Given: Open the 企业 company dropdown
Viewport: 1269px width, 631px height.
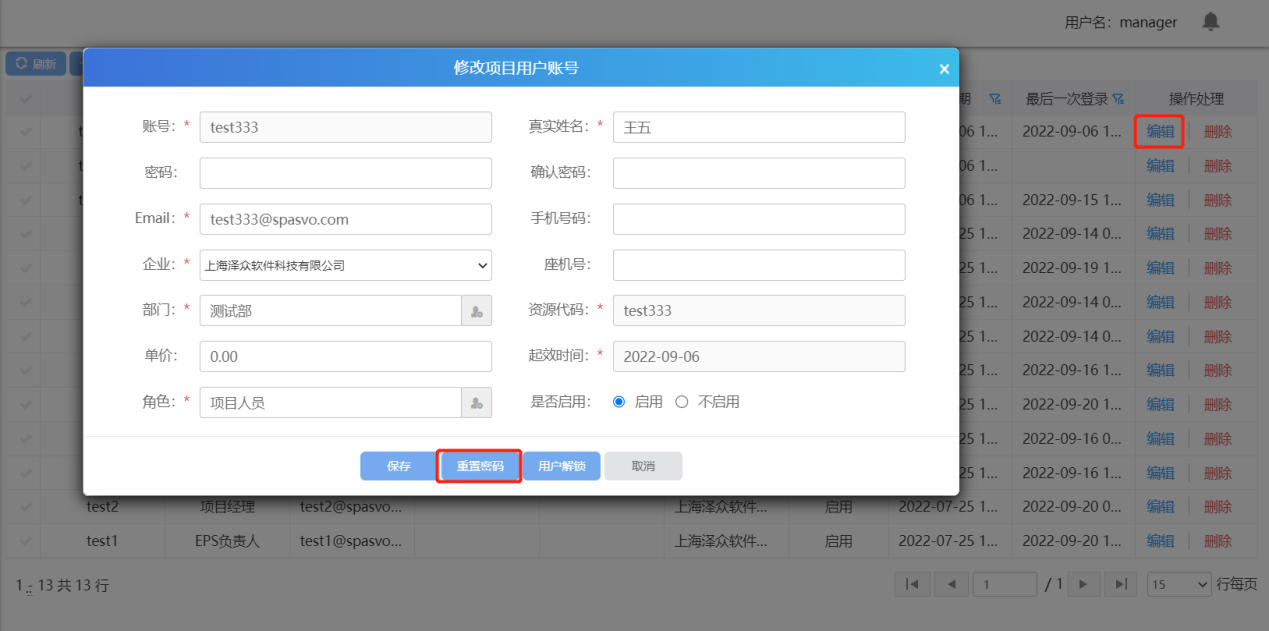Looking at the screenshot, I should tap(345, 265).
